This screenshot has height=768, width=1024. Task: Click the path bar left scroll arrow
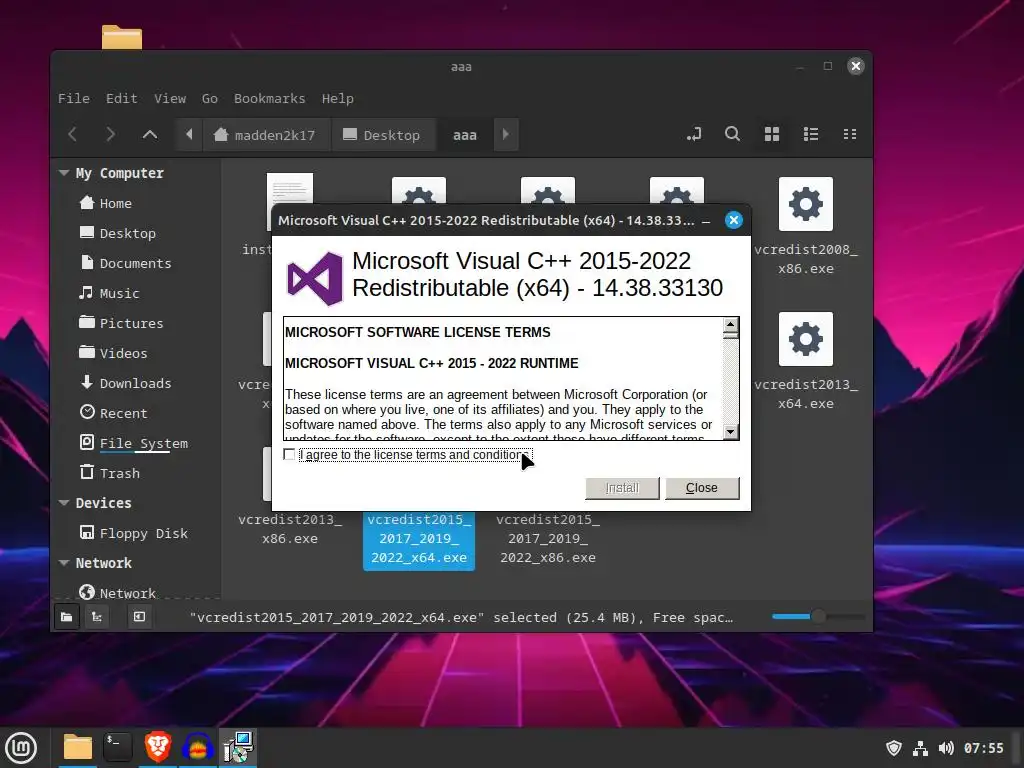(x=189, y=135)
